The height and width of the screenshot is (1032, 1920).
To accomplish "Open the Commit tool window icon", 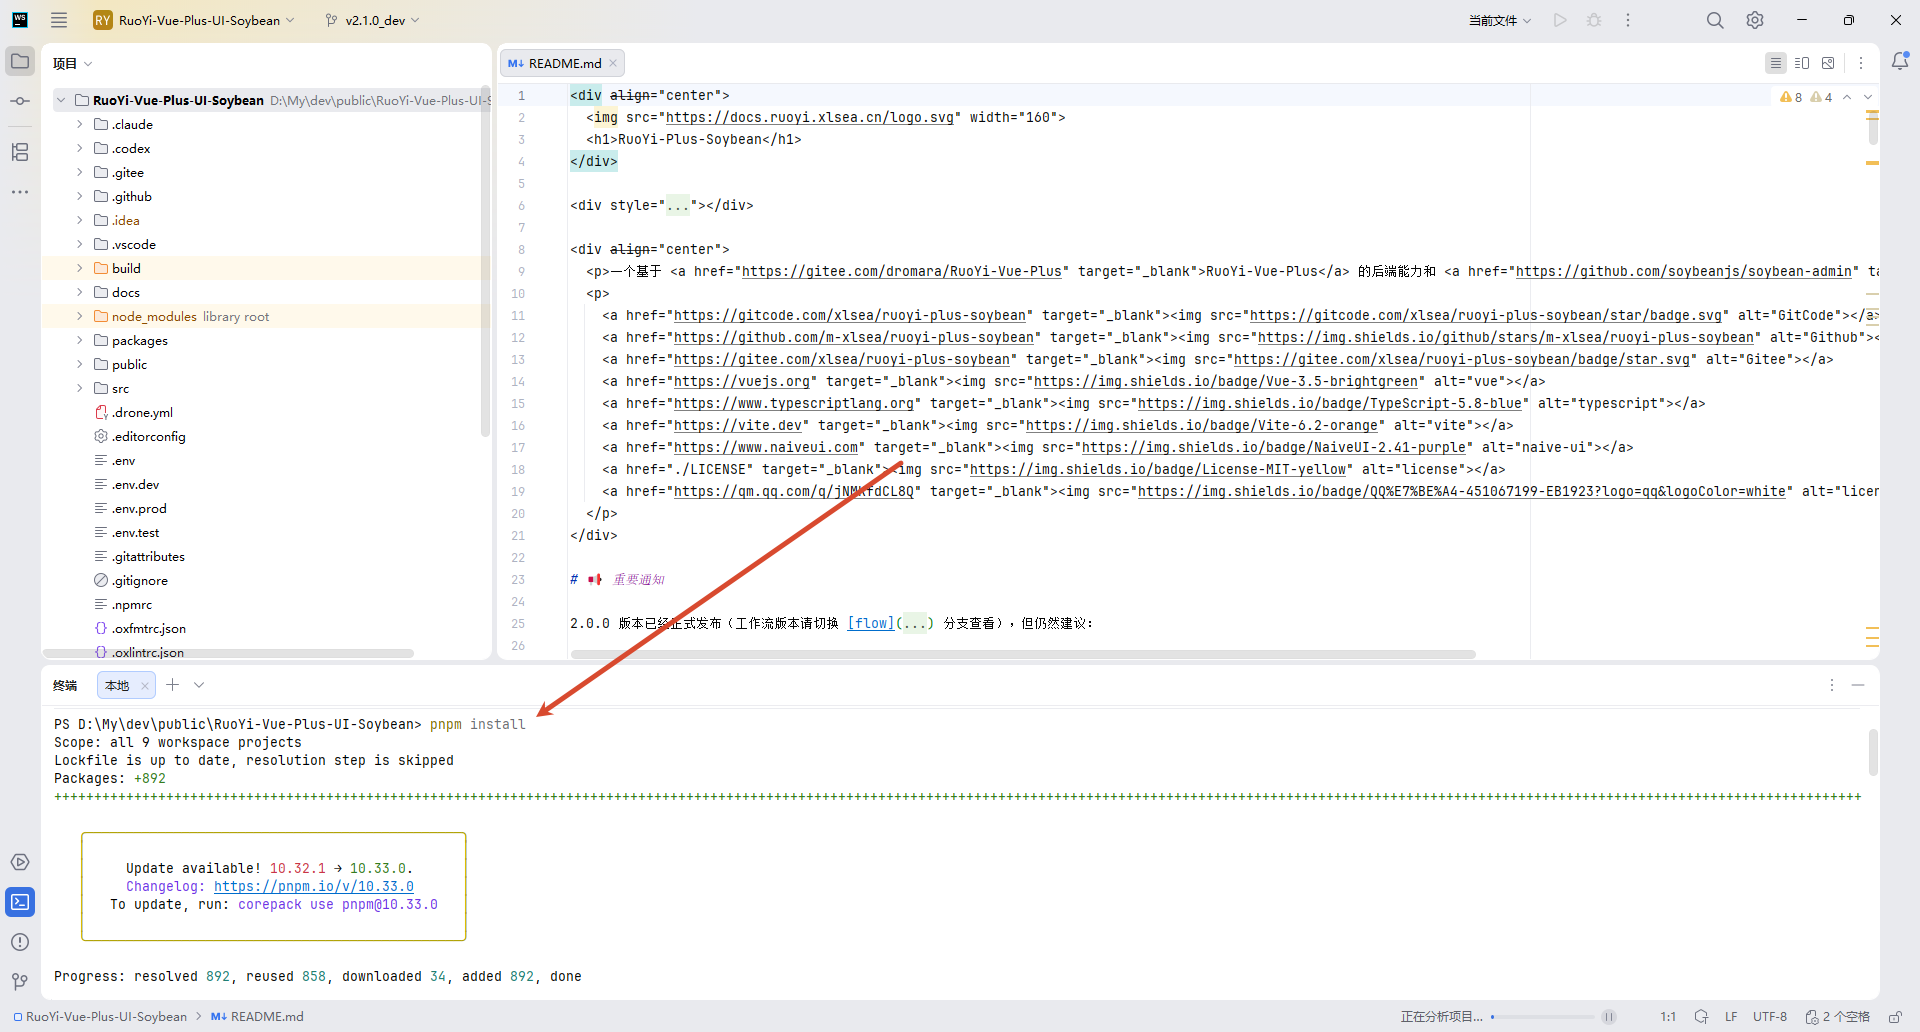I will pyautogui.click(x=20, y=101).
